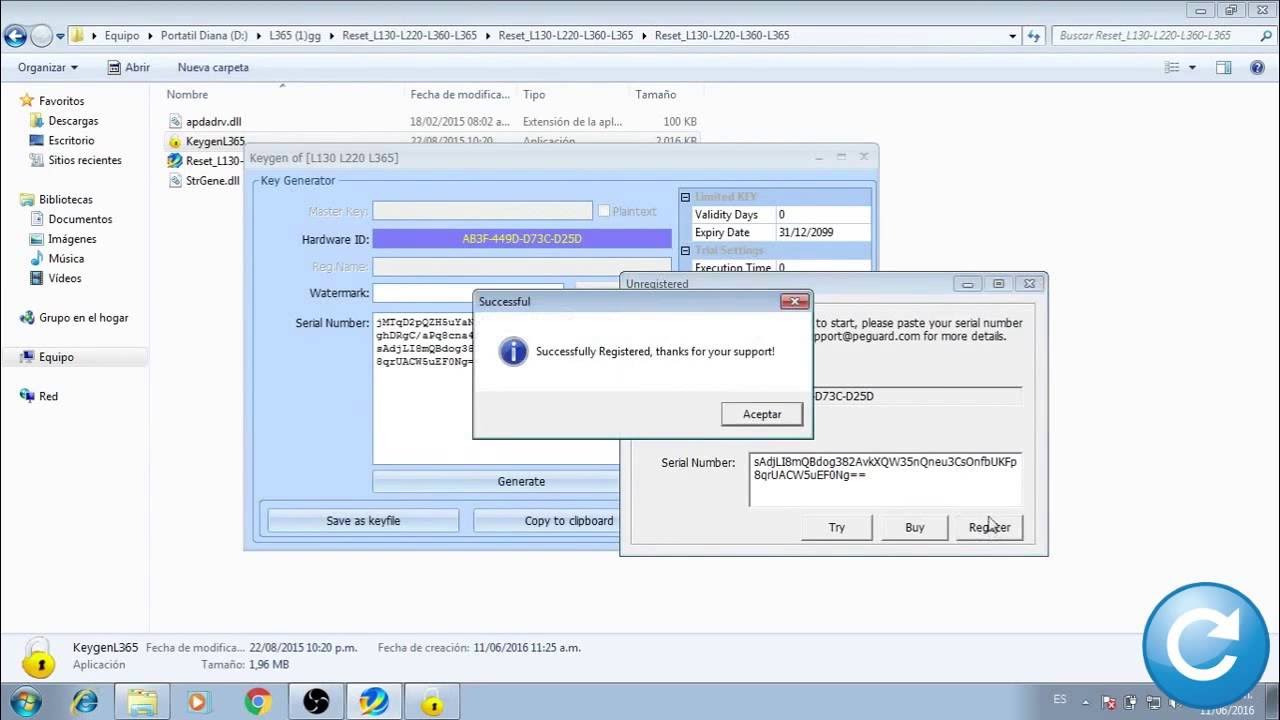The width and height of the screenshot is (1280, 720).
Task: Go forward in Explorer navigation
Action: pos(41,36)
